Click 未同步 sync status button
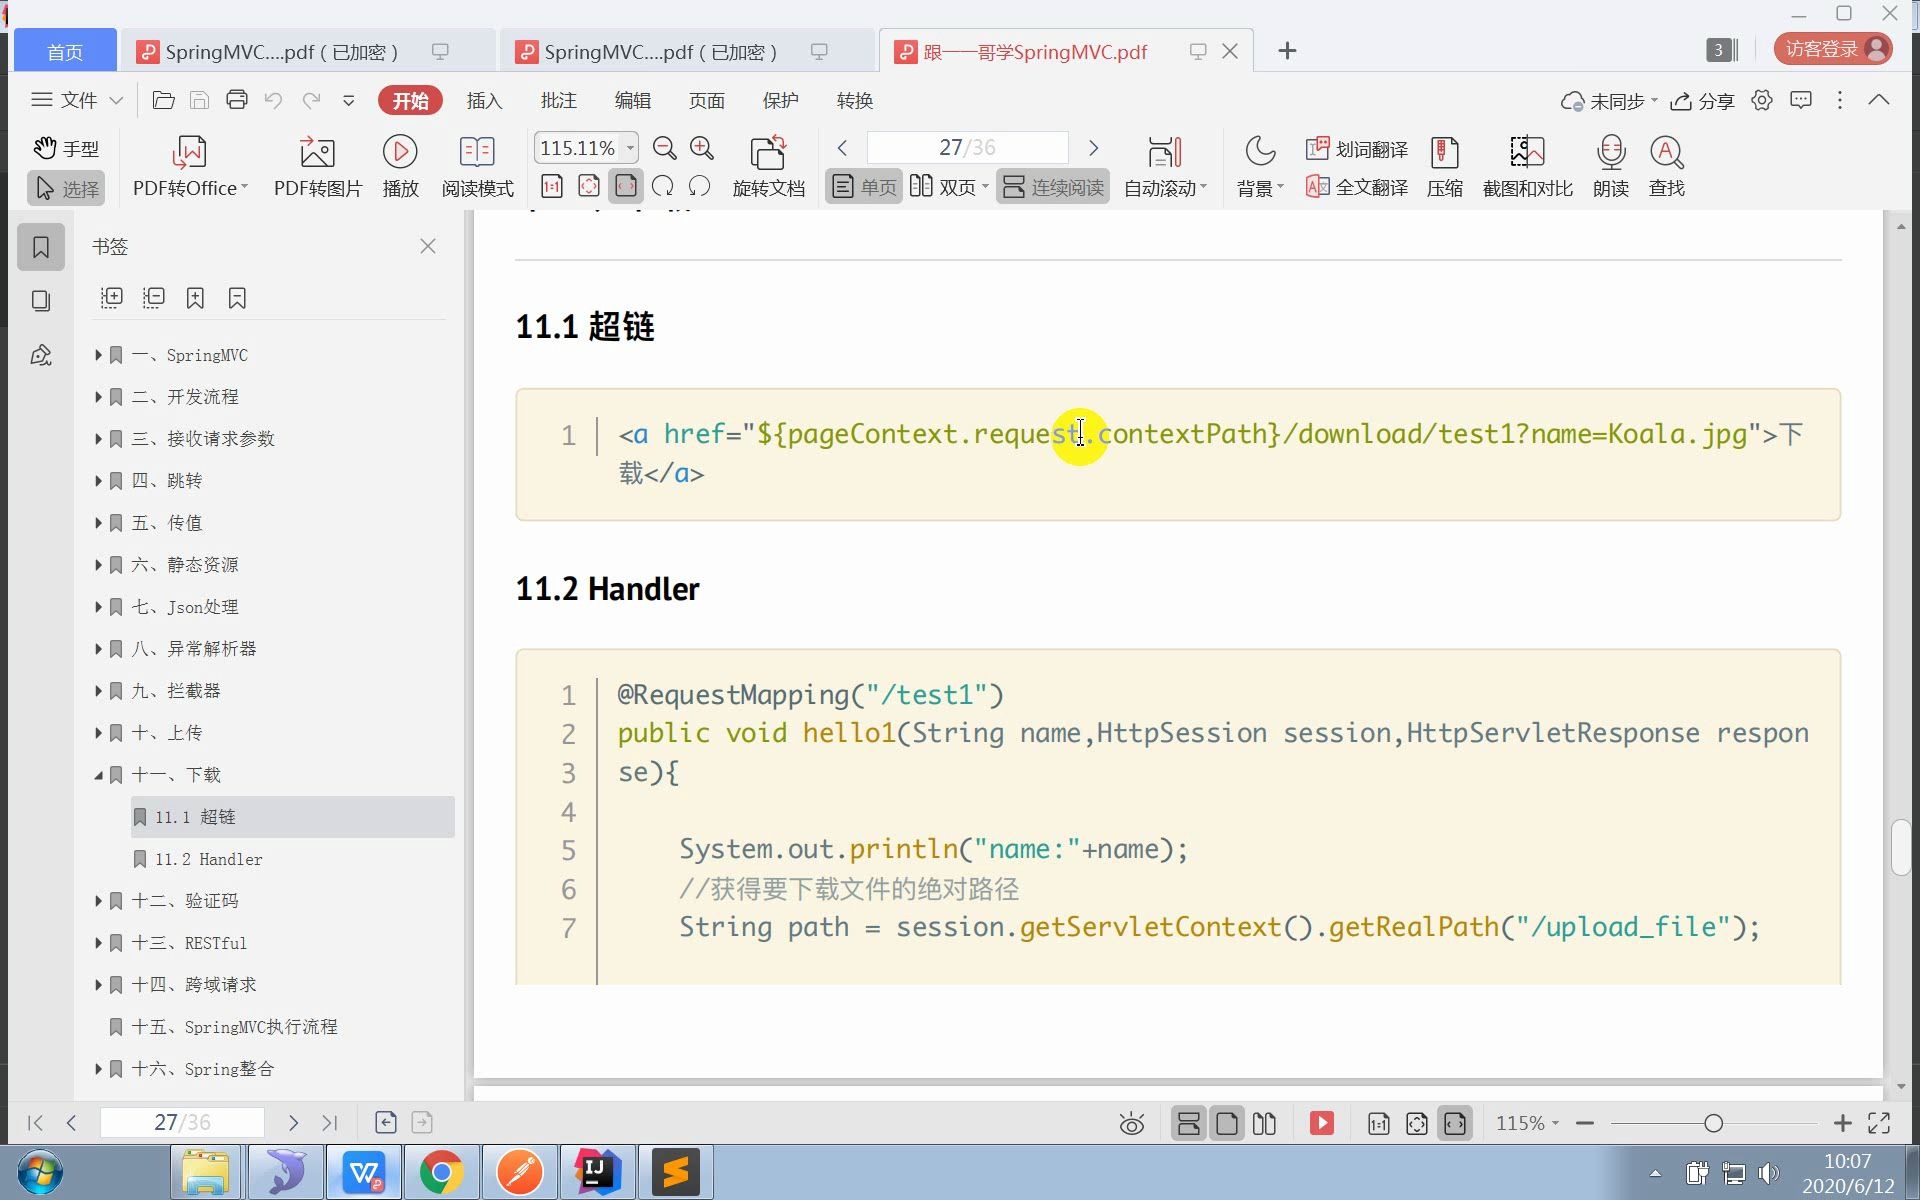 click(1608, 101)
